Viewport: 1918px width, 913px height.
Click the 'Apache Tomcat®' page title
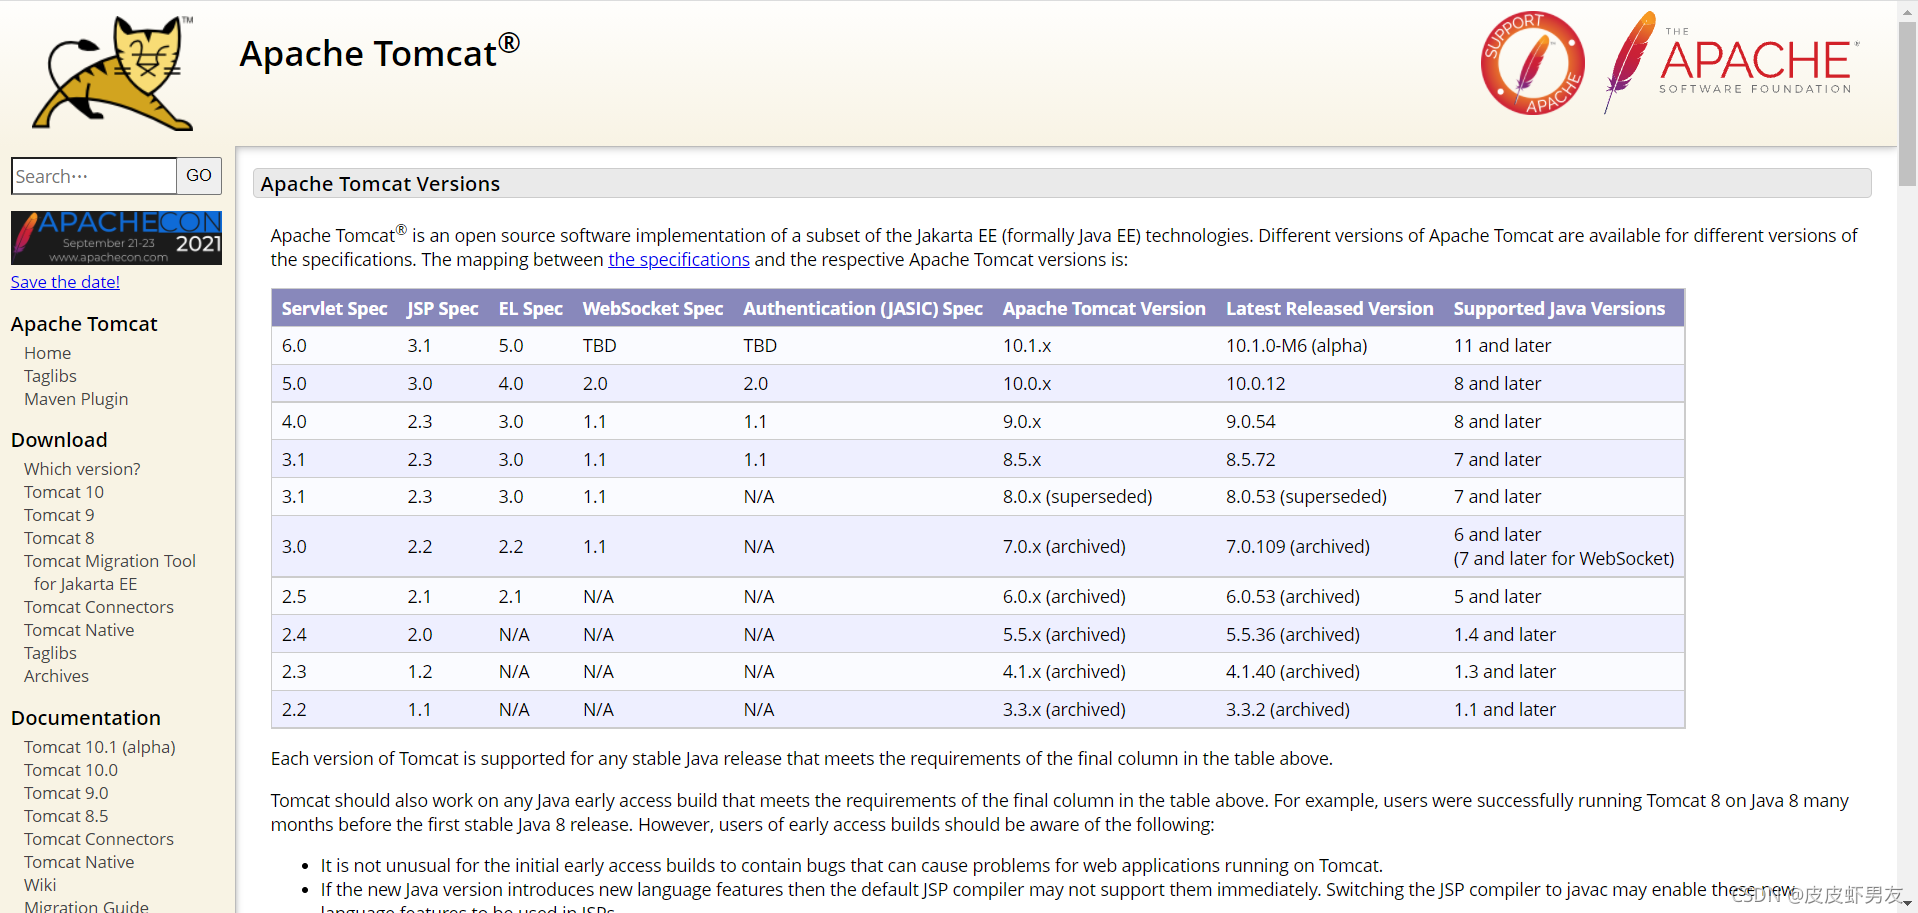pyautogui.click(x=380, y=52)
